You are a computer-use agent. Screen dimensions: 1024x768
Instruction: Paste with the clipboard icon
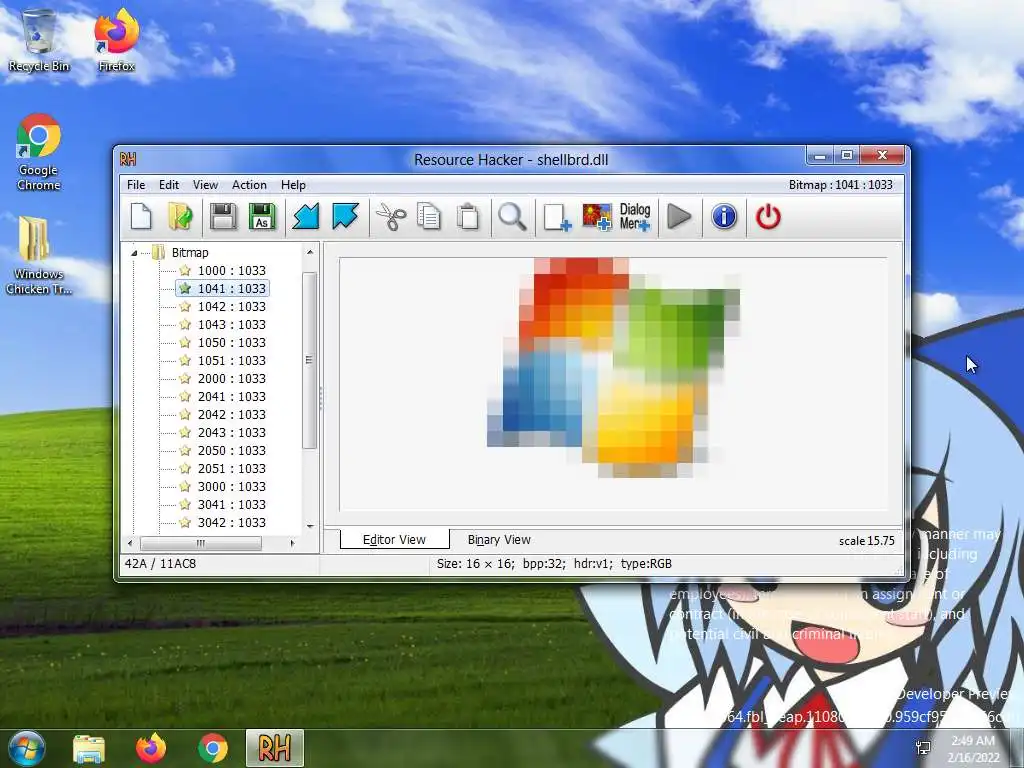[468, 217]
